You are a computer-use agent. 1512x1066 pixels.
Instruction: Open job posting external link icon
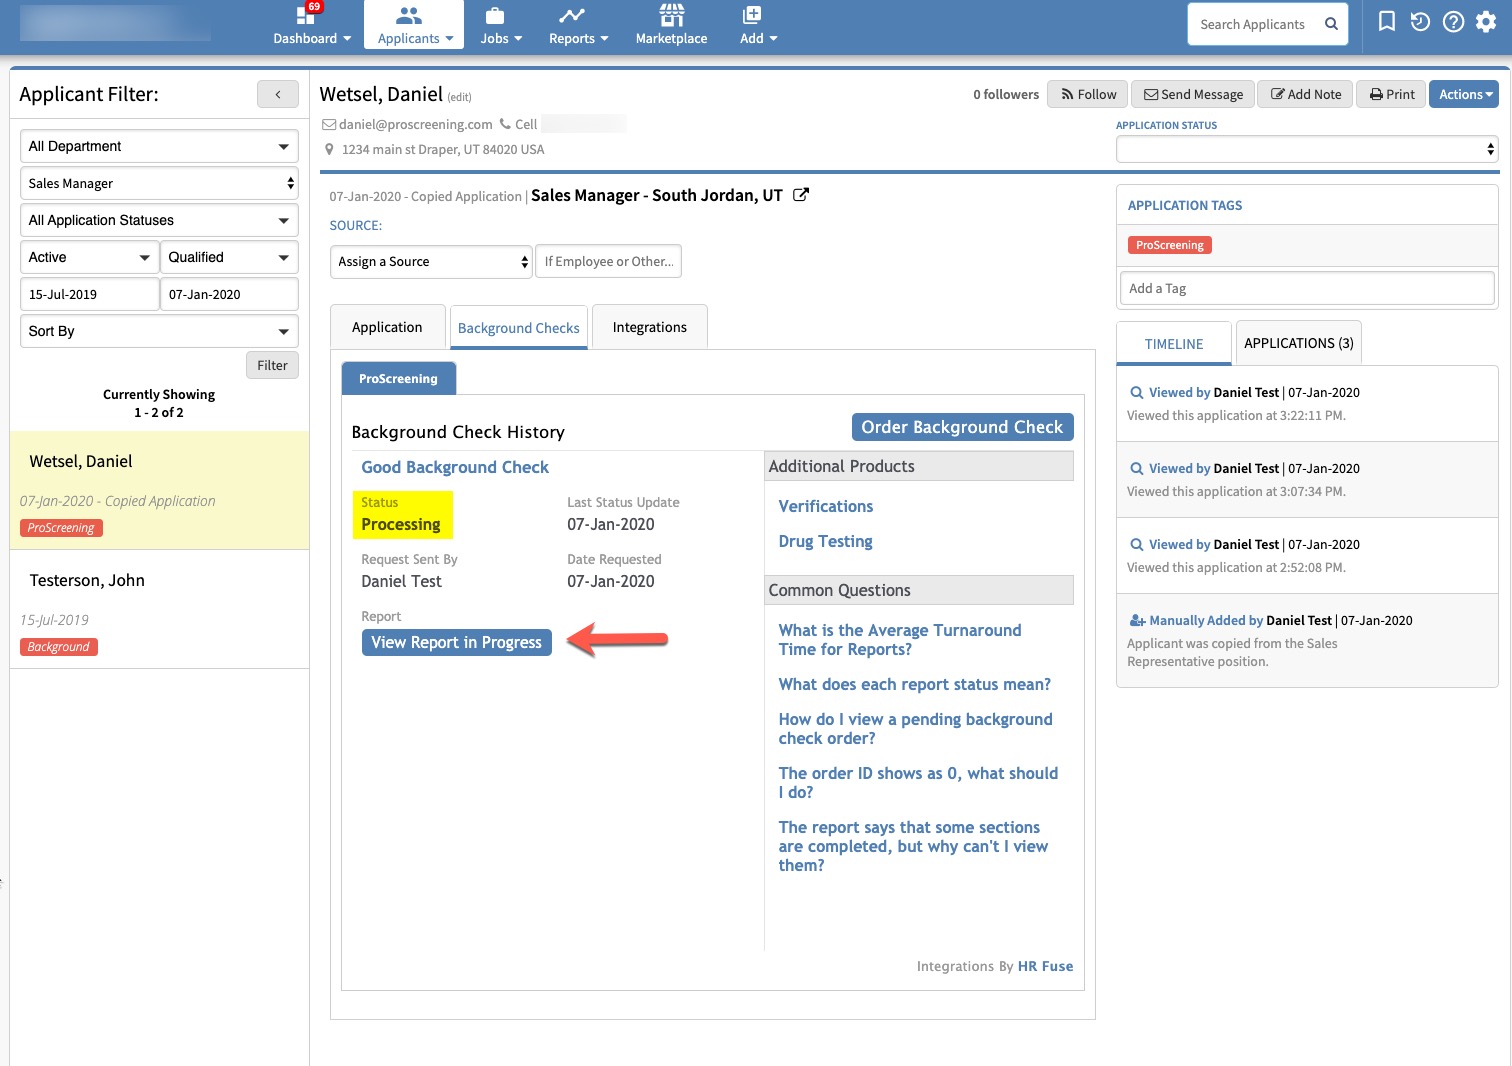tap(800, 195)
